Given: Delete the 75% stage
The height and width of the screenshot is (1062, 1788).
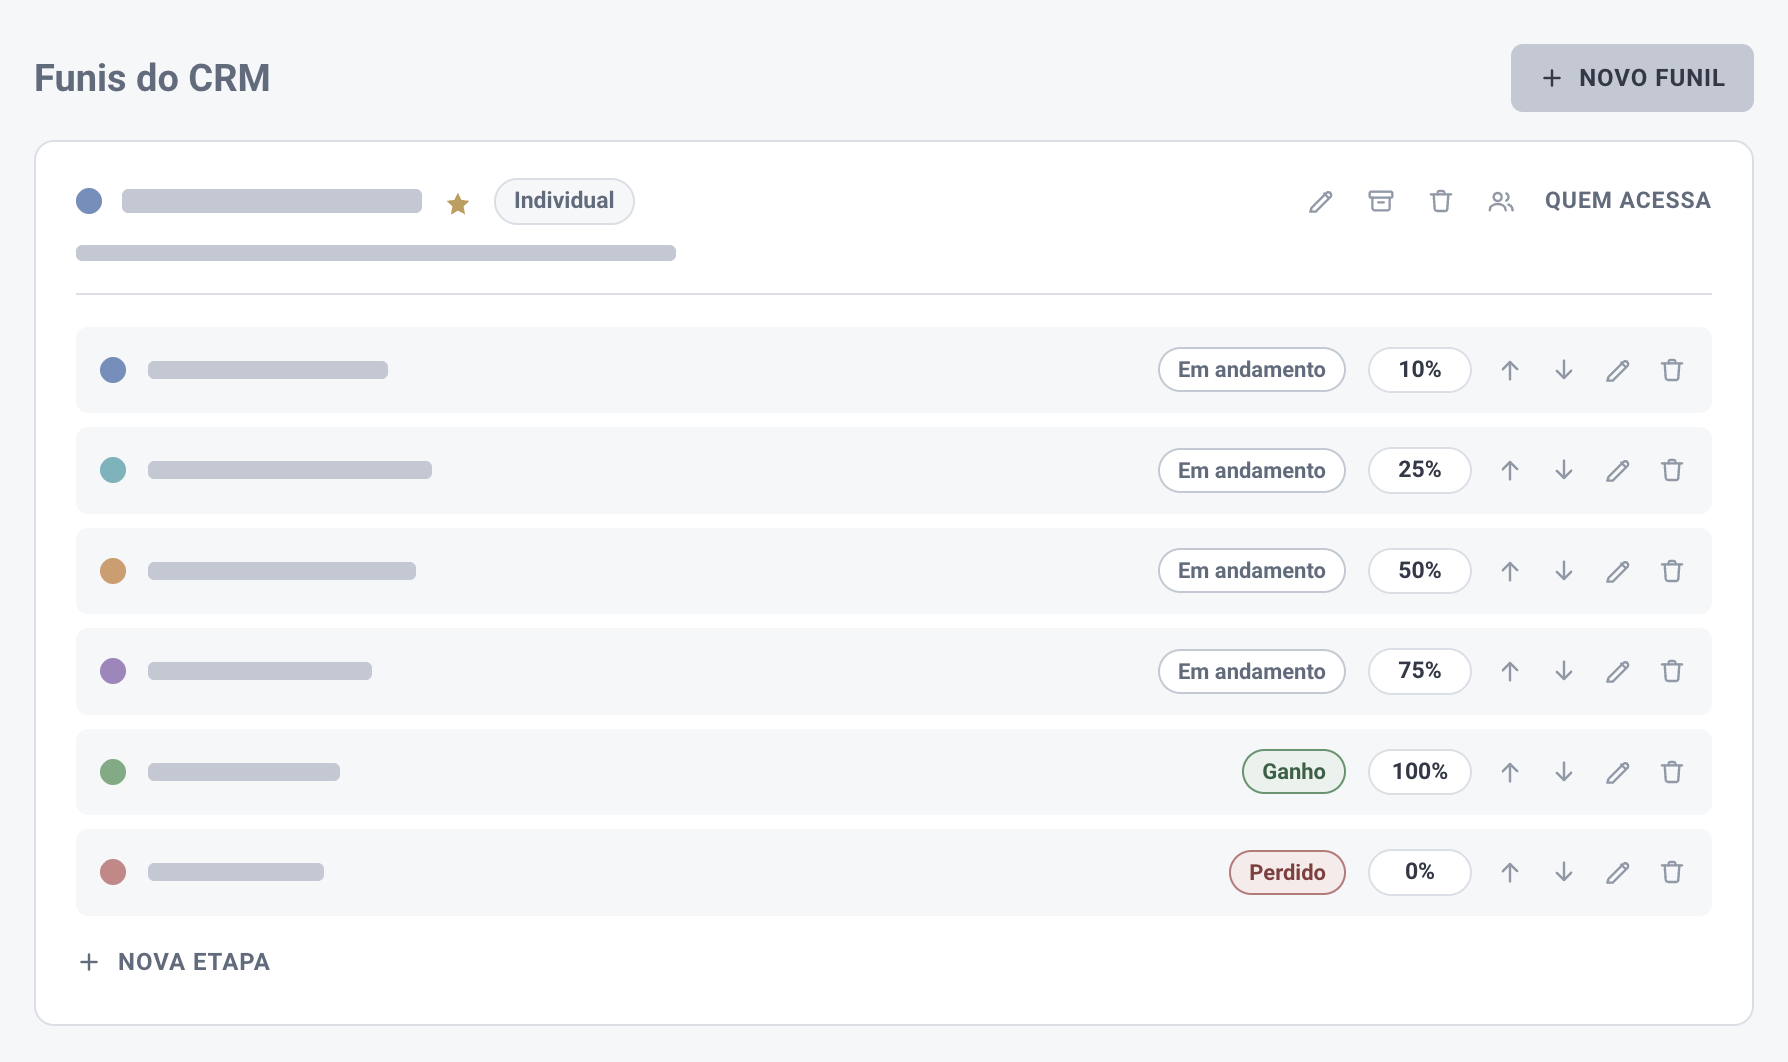Looking at the screenshot, I should pyautogui.click(x=1672, y=671).
